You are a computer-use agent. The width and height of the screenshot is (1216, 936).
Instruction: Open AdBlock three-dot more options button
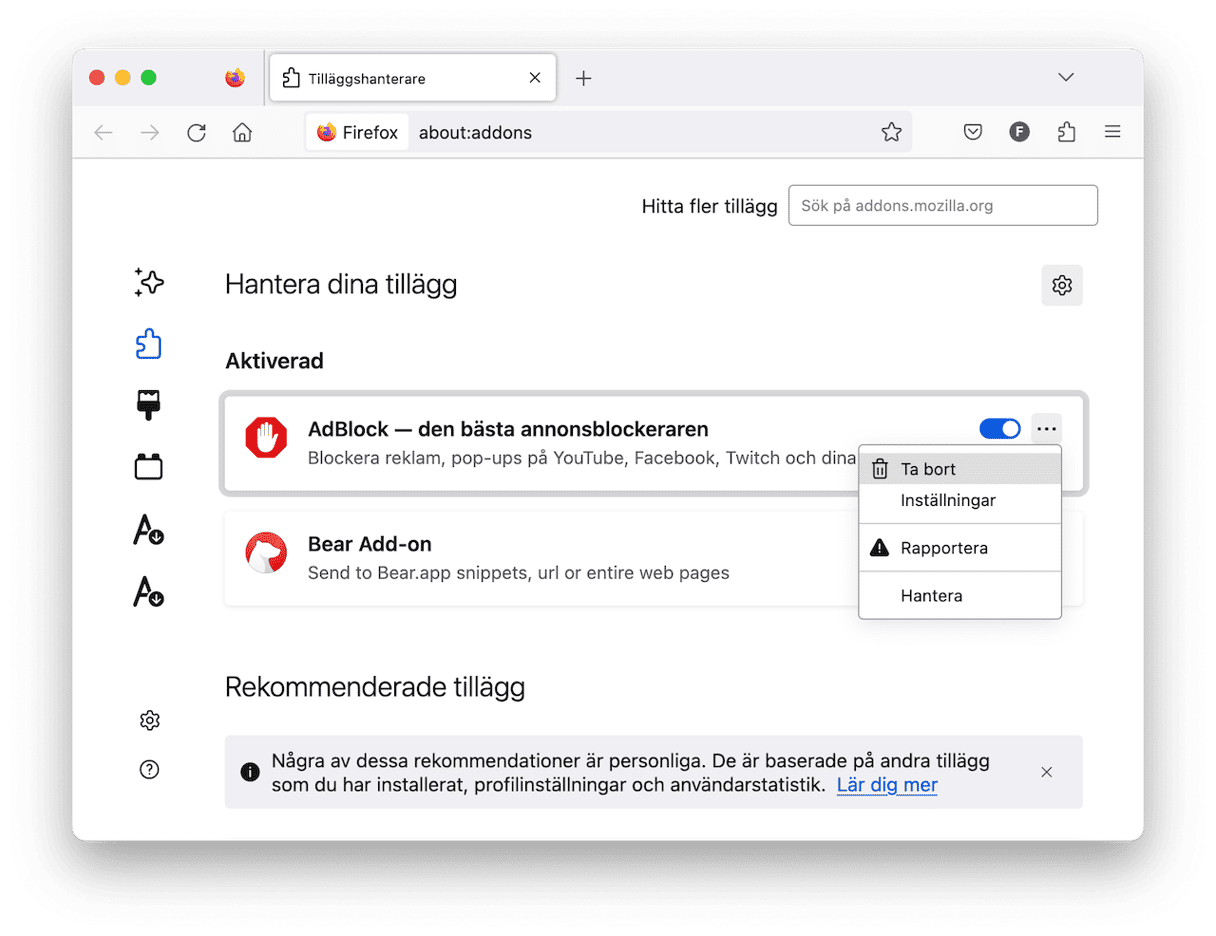point(1046,429)
